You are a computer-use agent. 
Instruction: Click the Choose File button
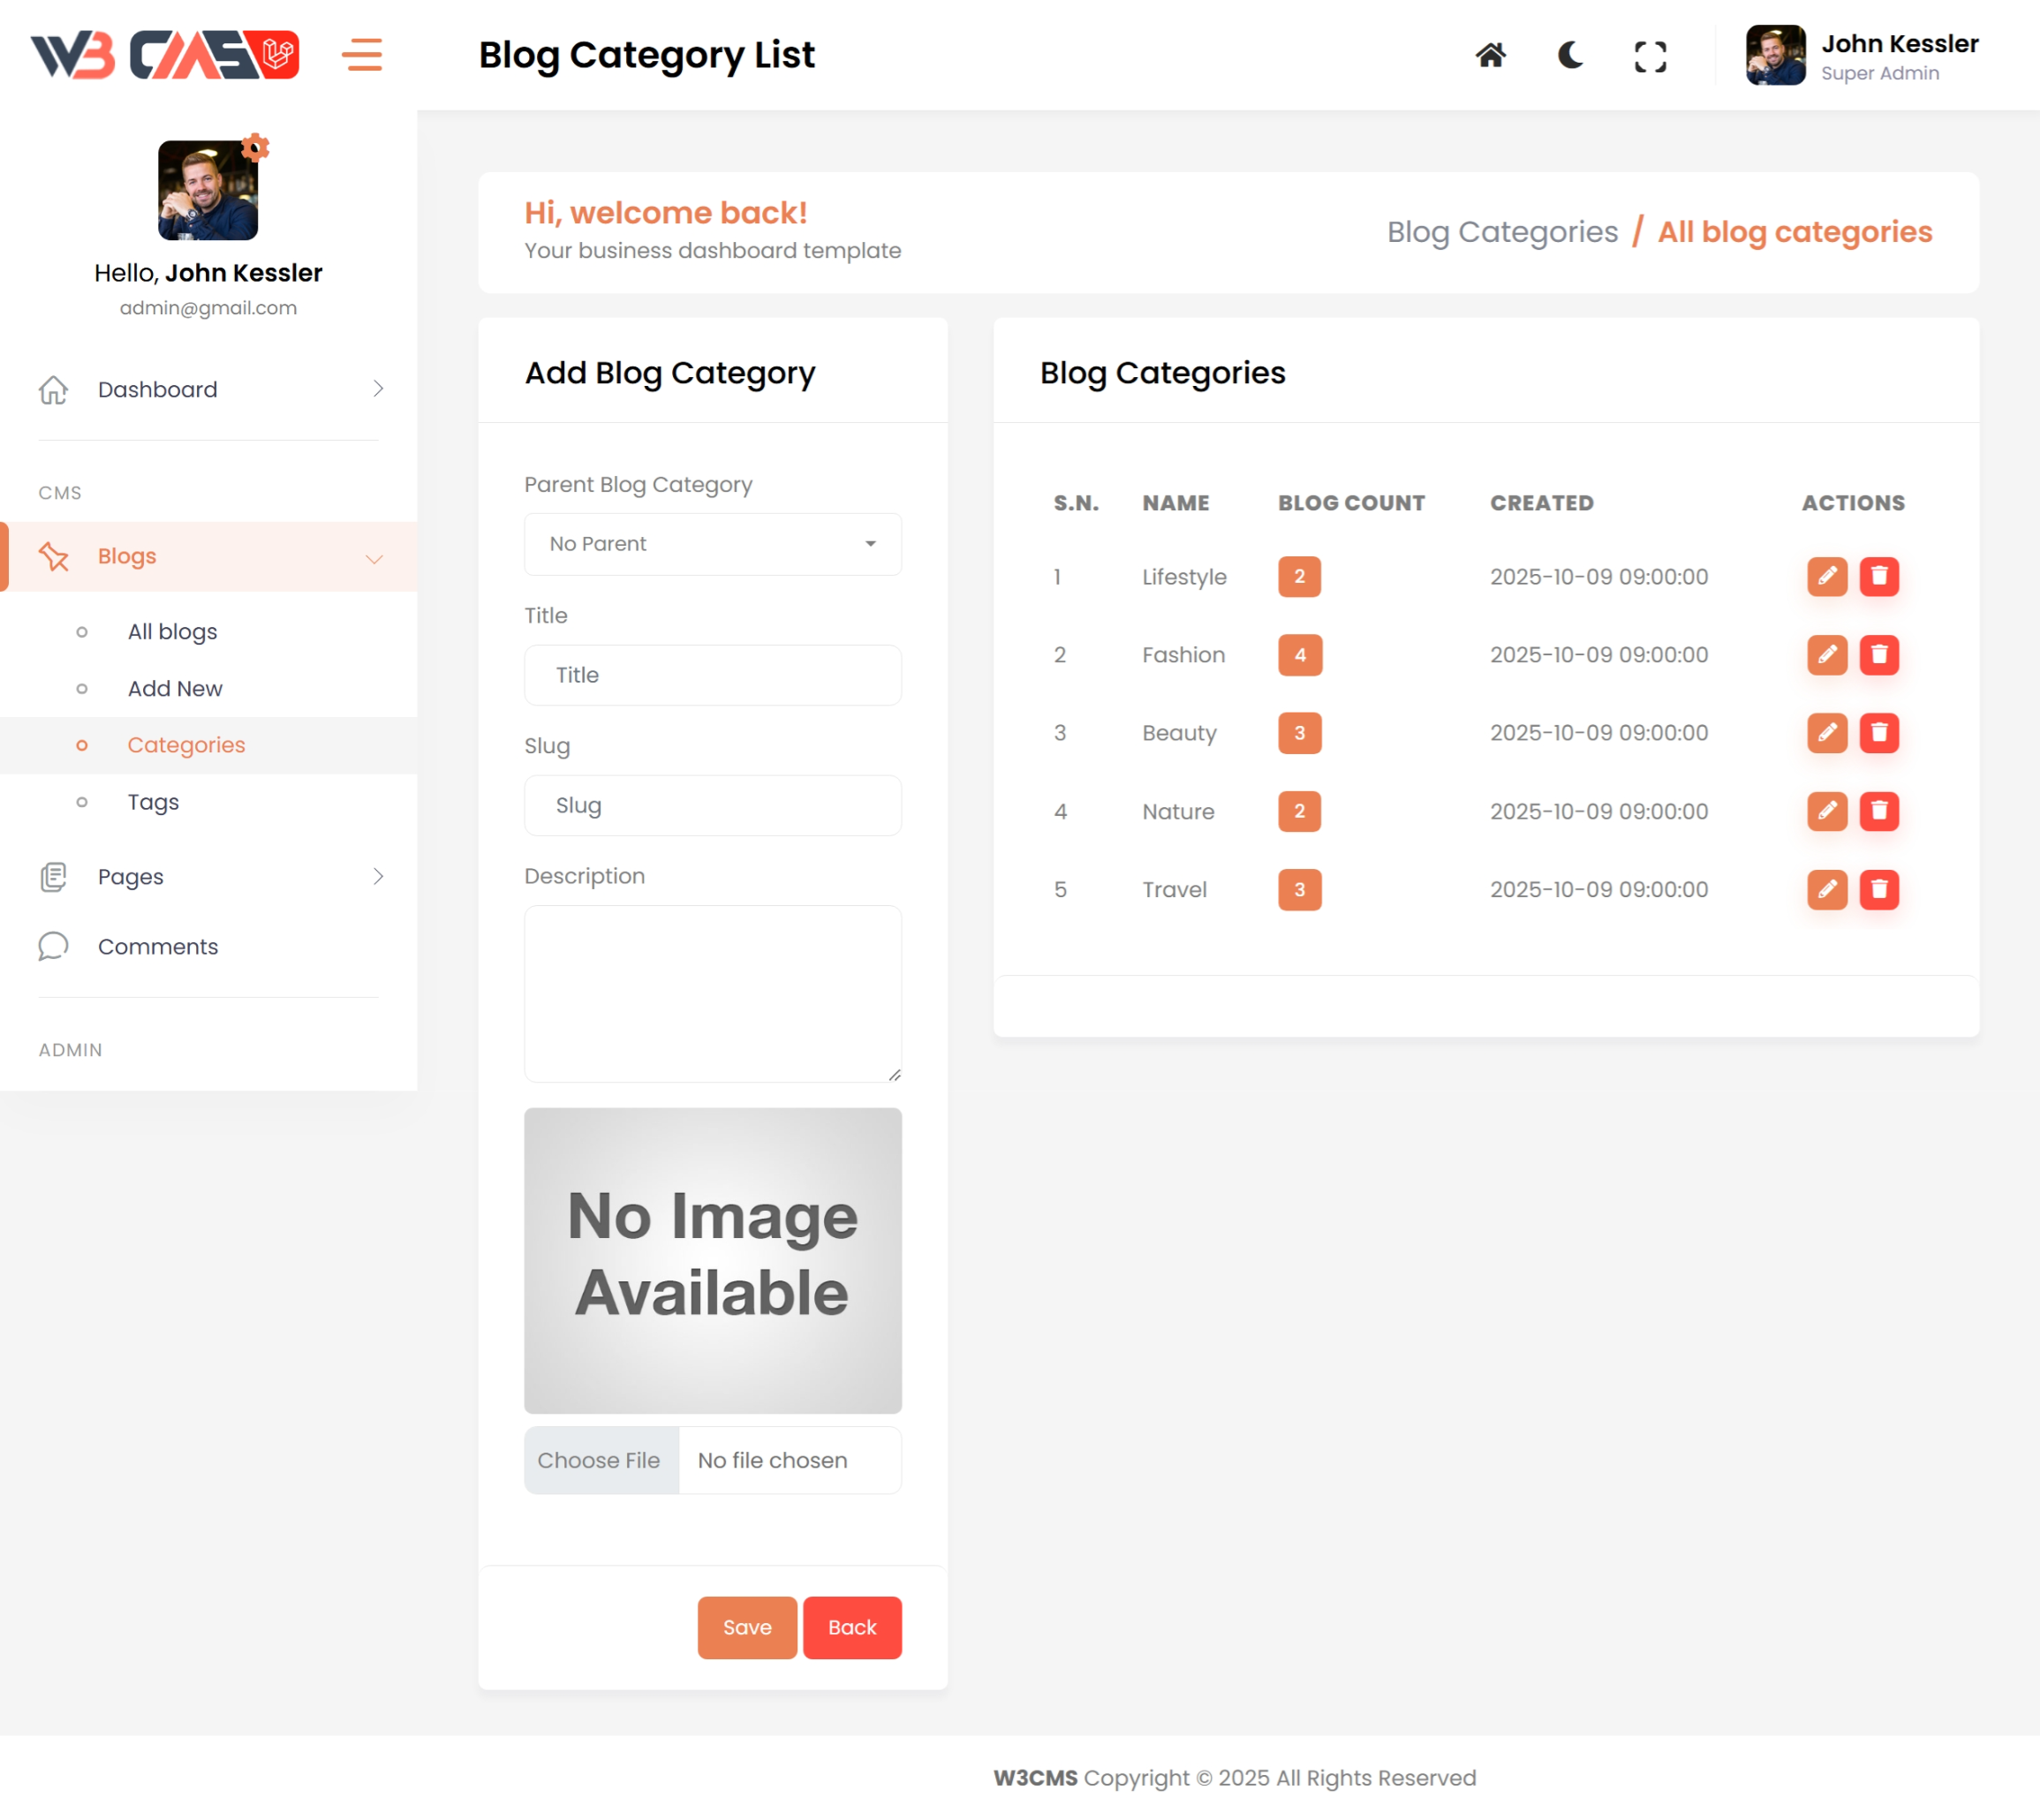600,1460
